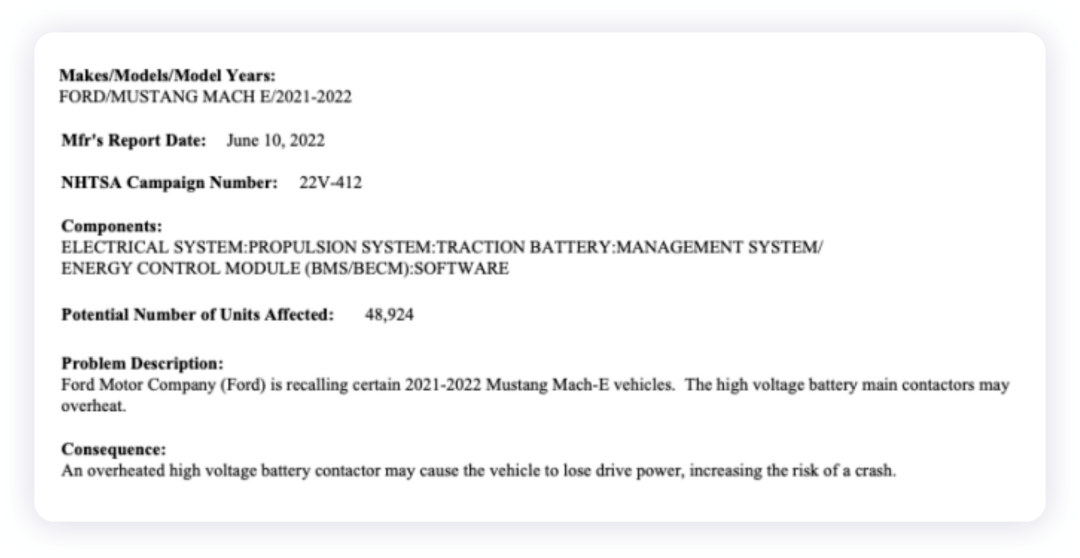This screenshot has width=1080, height=558.
Task: Click the sentence starting 'An overheated high voltage'
Action: pyautogui.click(x=479, y=471)
